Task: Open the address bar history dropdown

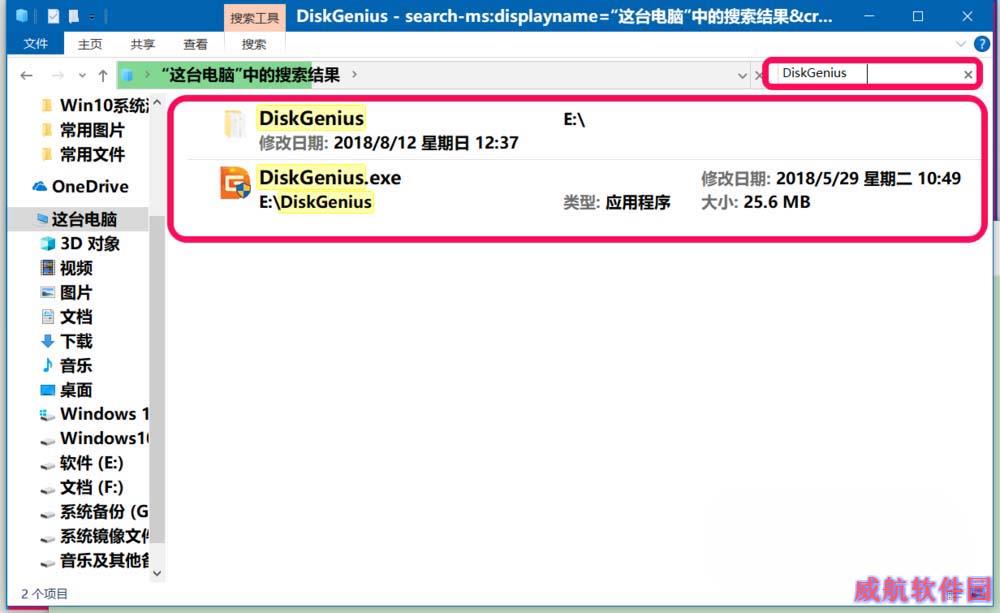Action: coord(742,75)
